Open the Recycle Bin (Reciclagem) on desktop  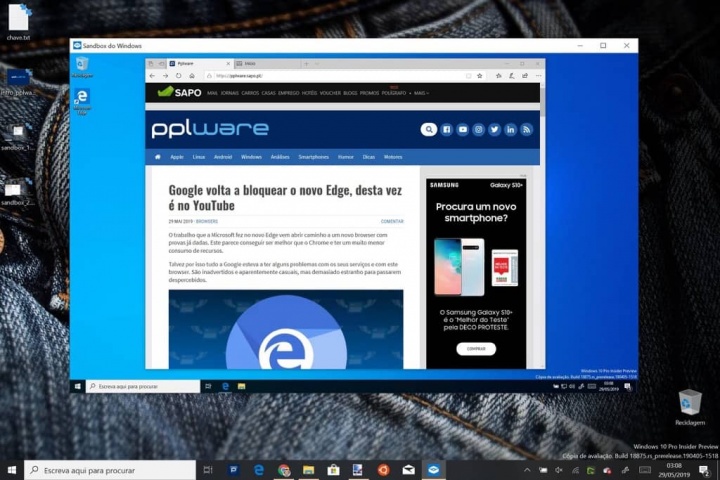(690, 403)
